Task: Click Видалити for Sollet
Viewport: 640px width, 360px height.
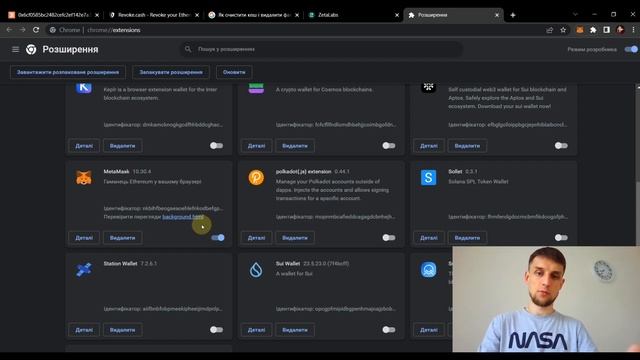Action: pyautogui.click(x=467, y=238)
